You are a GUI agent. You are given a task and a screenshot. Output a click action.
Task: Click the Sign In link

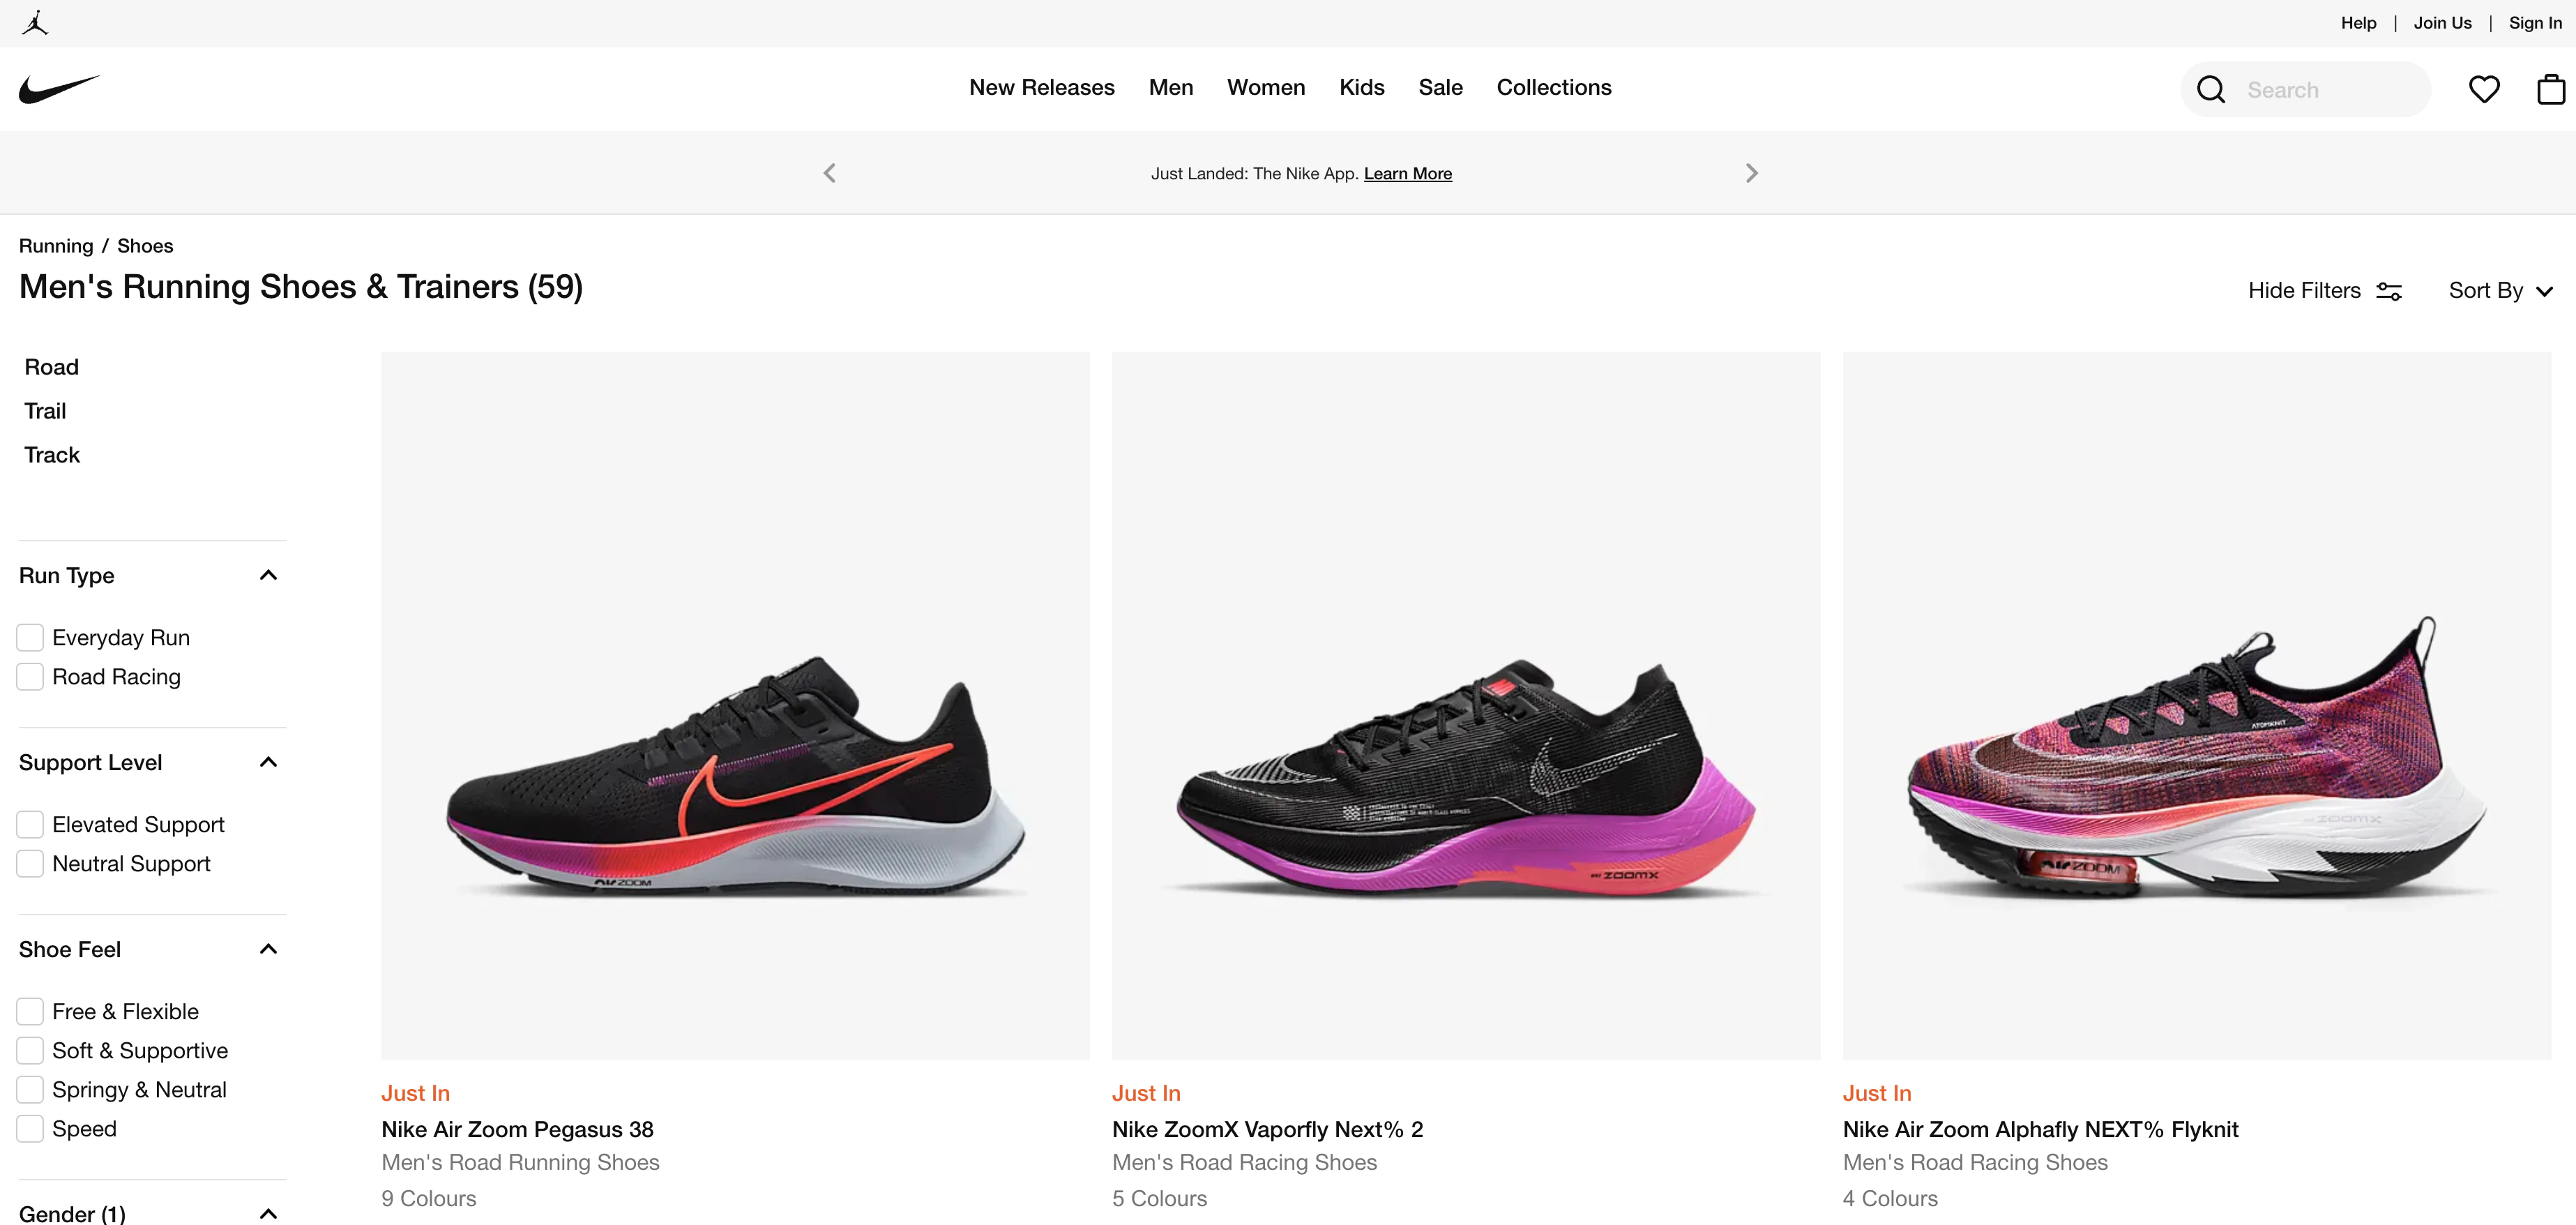click(x=2535, y=23)
